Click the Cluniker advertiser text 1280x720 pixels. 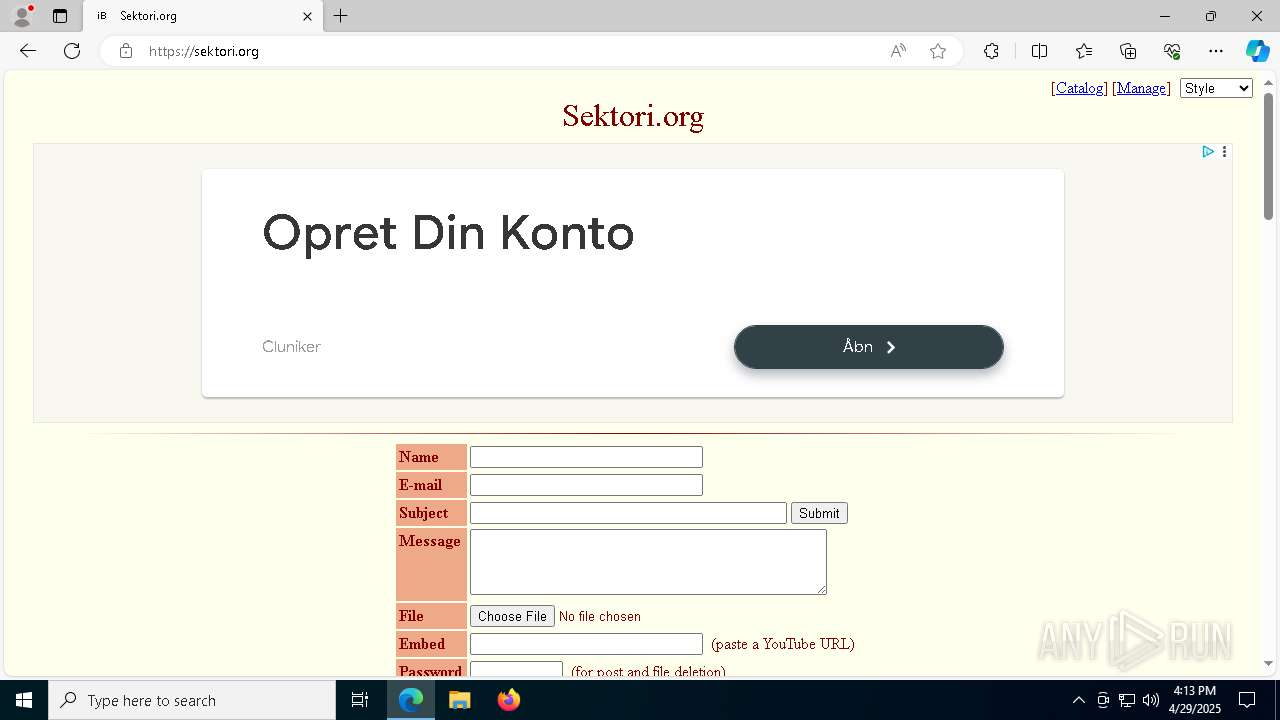coord(291,347)
